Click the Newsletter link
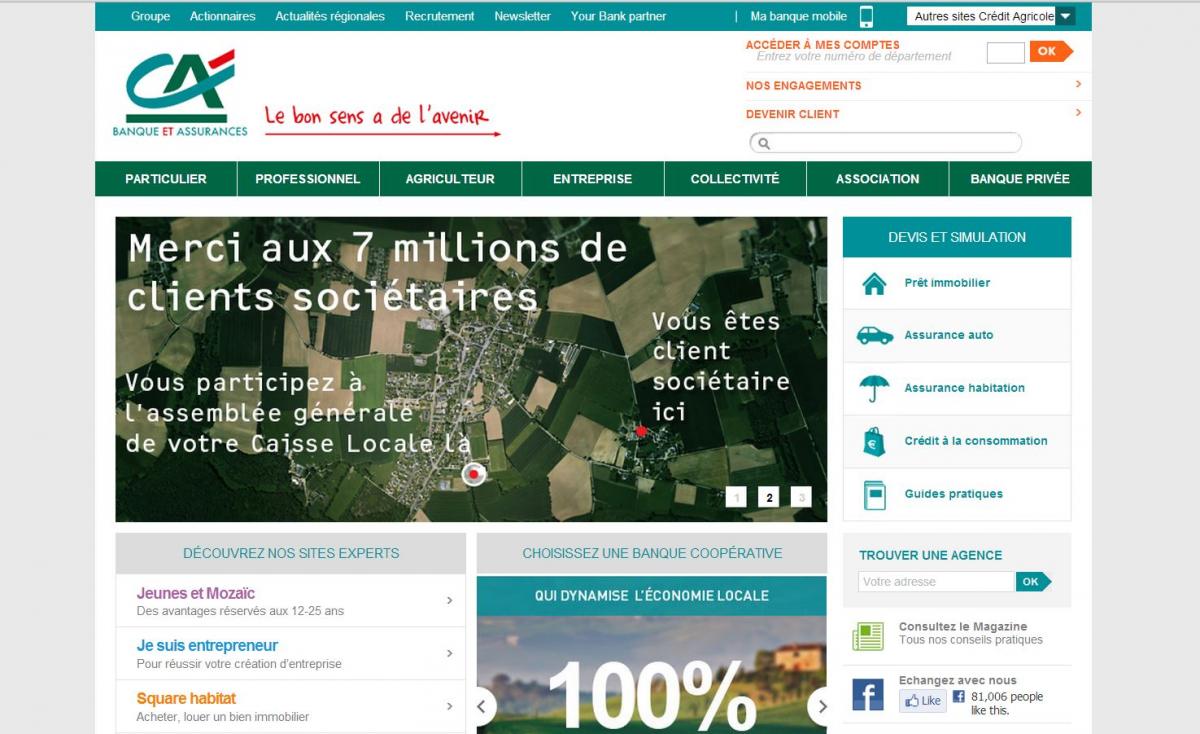Viewport: 1200px width, 734px height. (522, 16)
